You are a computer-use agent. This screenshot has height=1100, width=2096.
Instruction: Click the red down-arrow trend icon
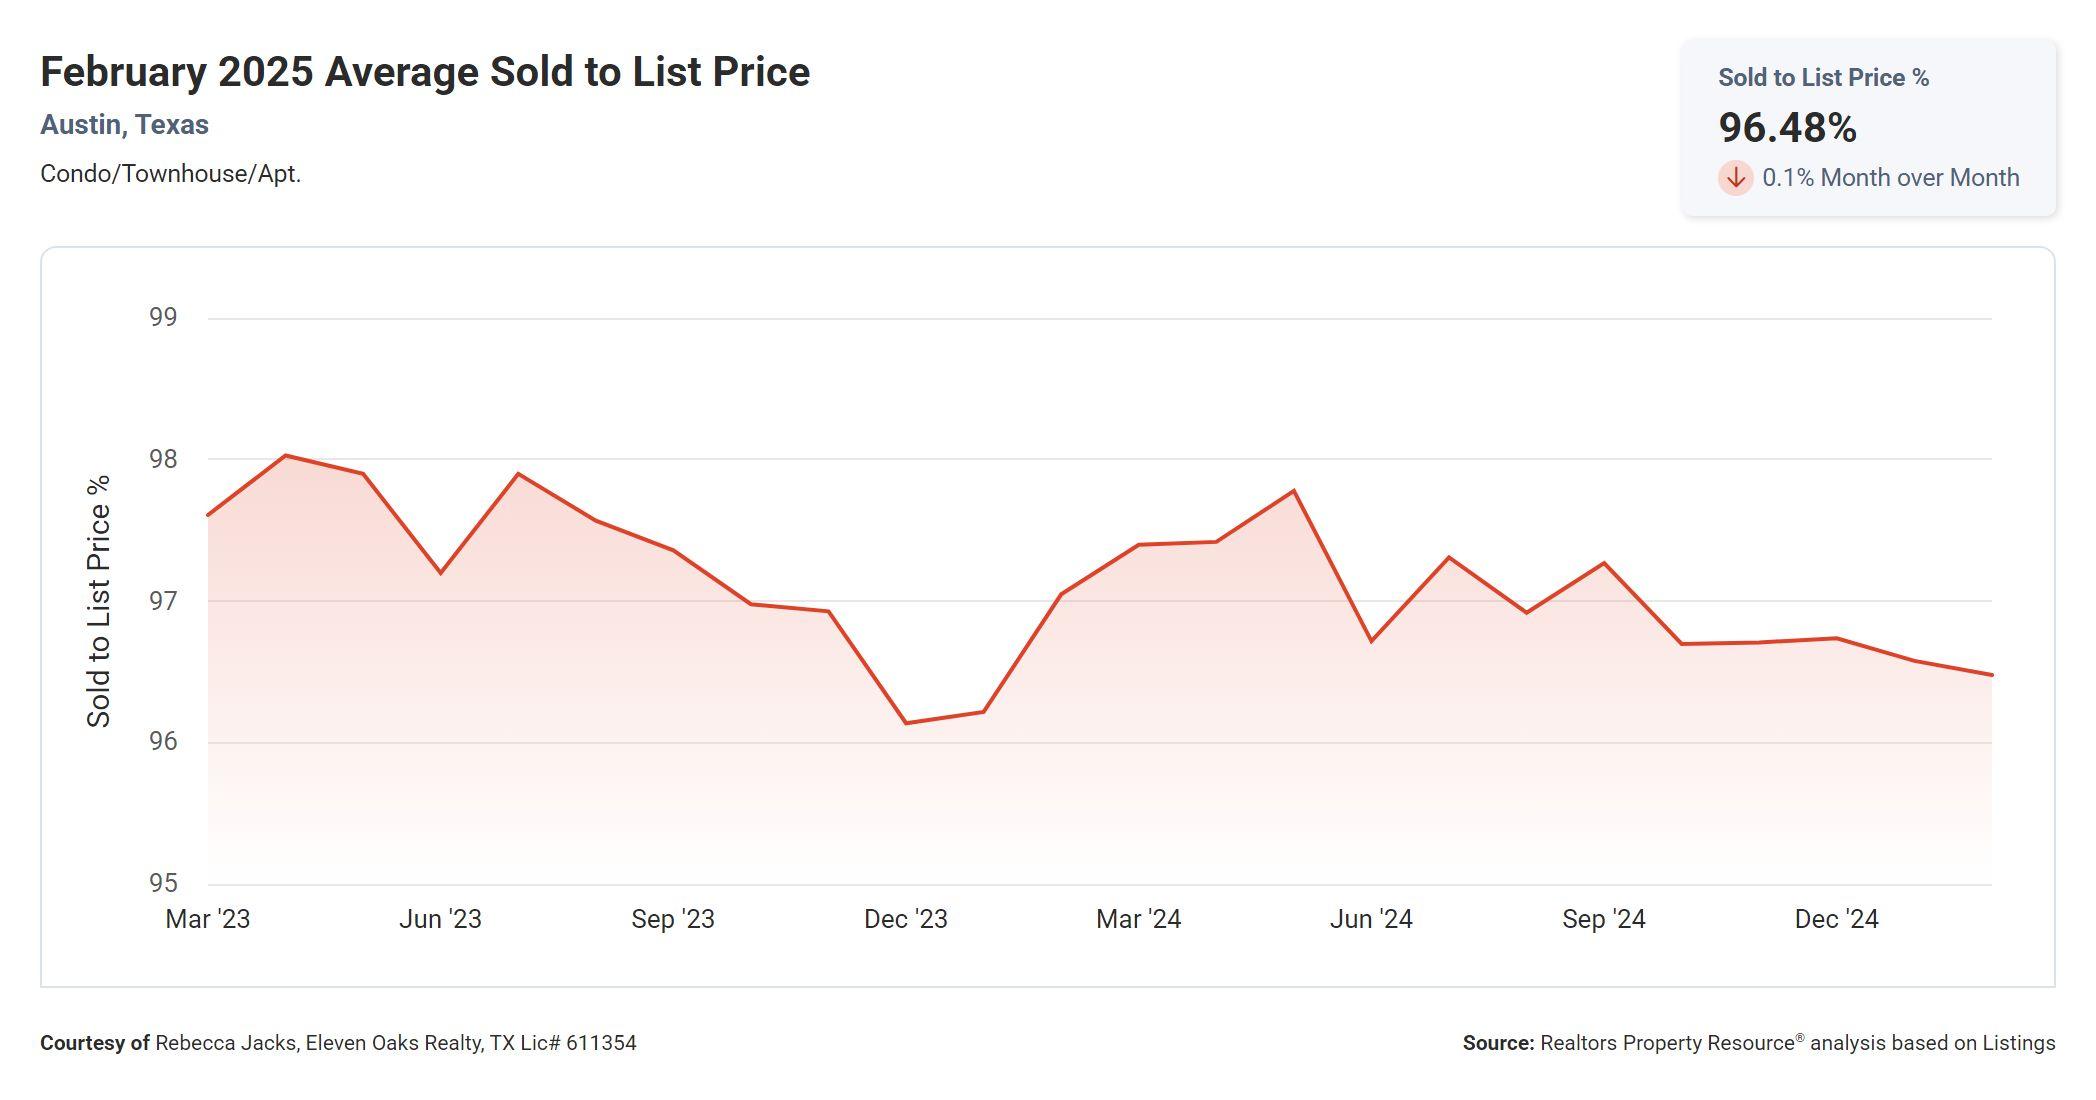coord(1735,178)
